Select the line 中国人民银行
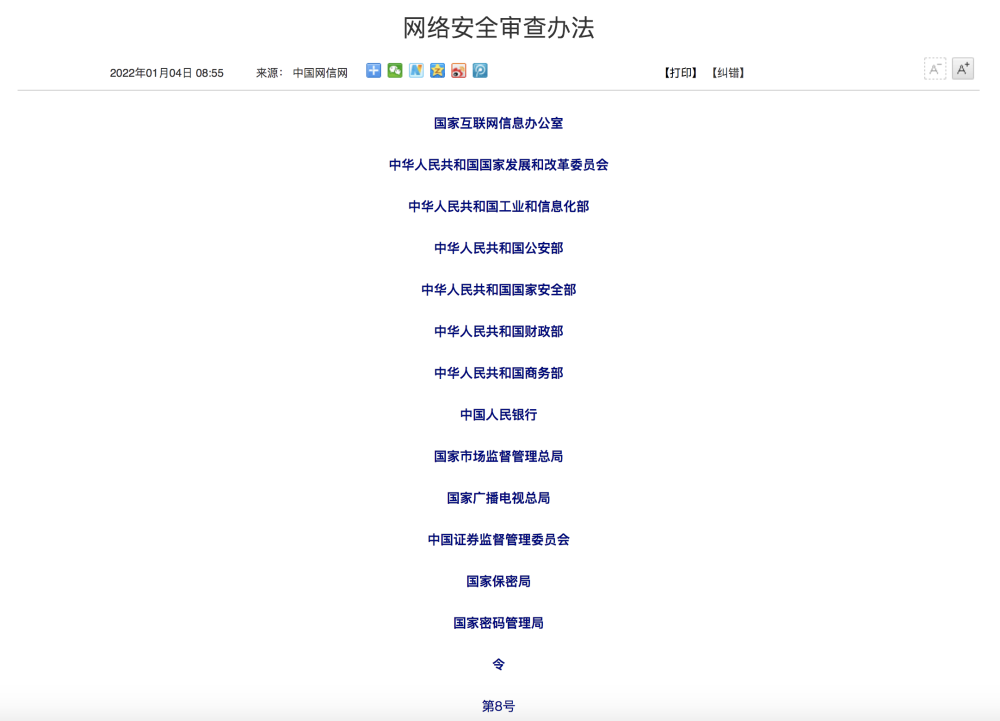 (x=499, y=415)
